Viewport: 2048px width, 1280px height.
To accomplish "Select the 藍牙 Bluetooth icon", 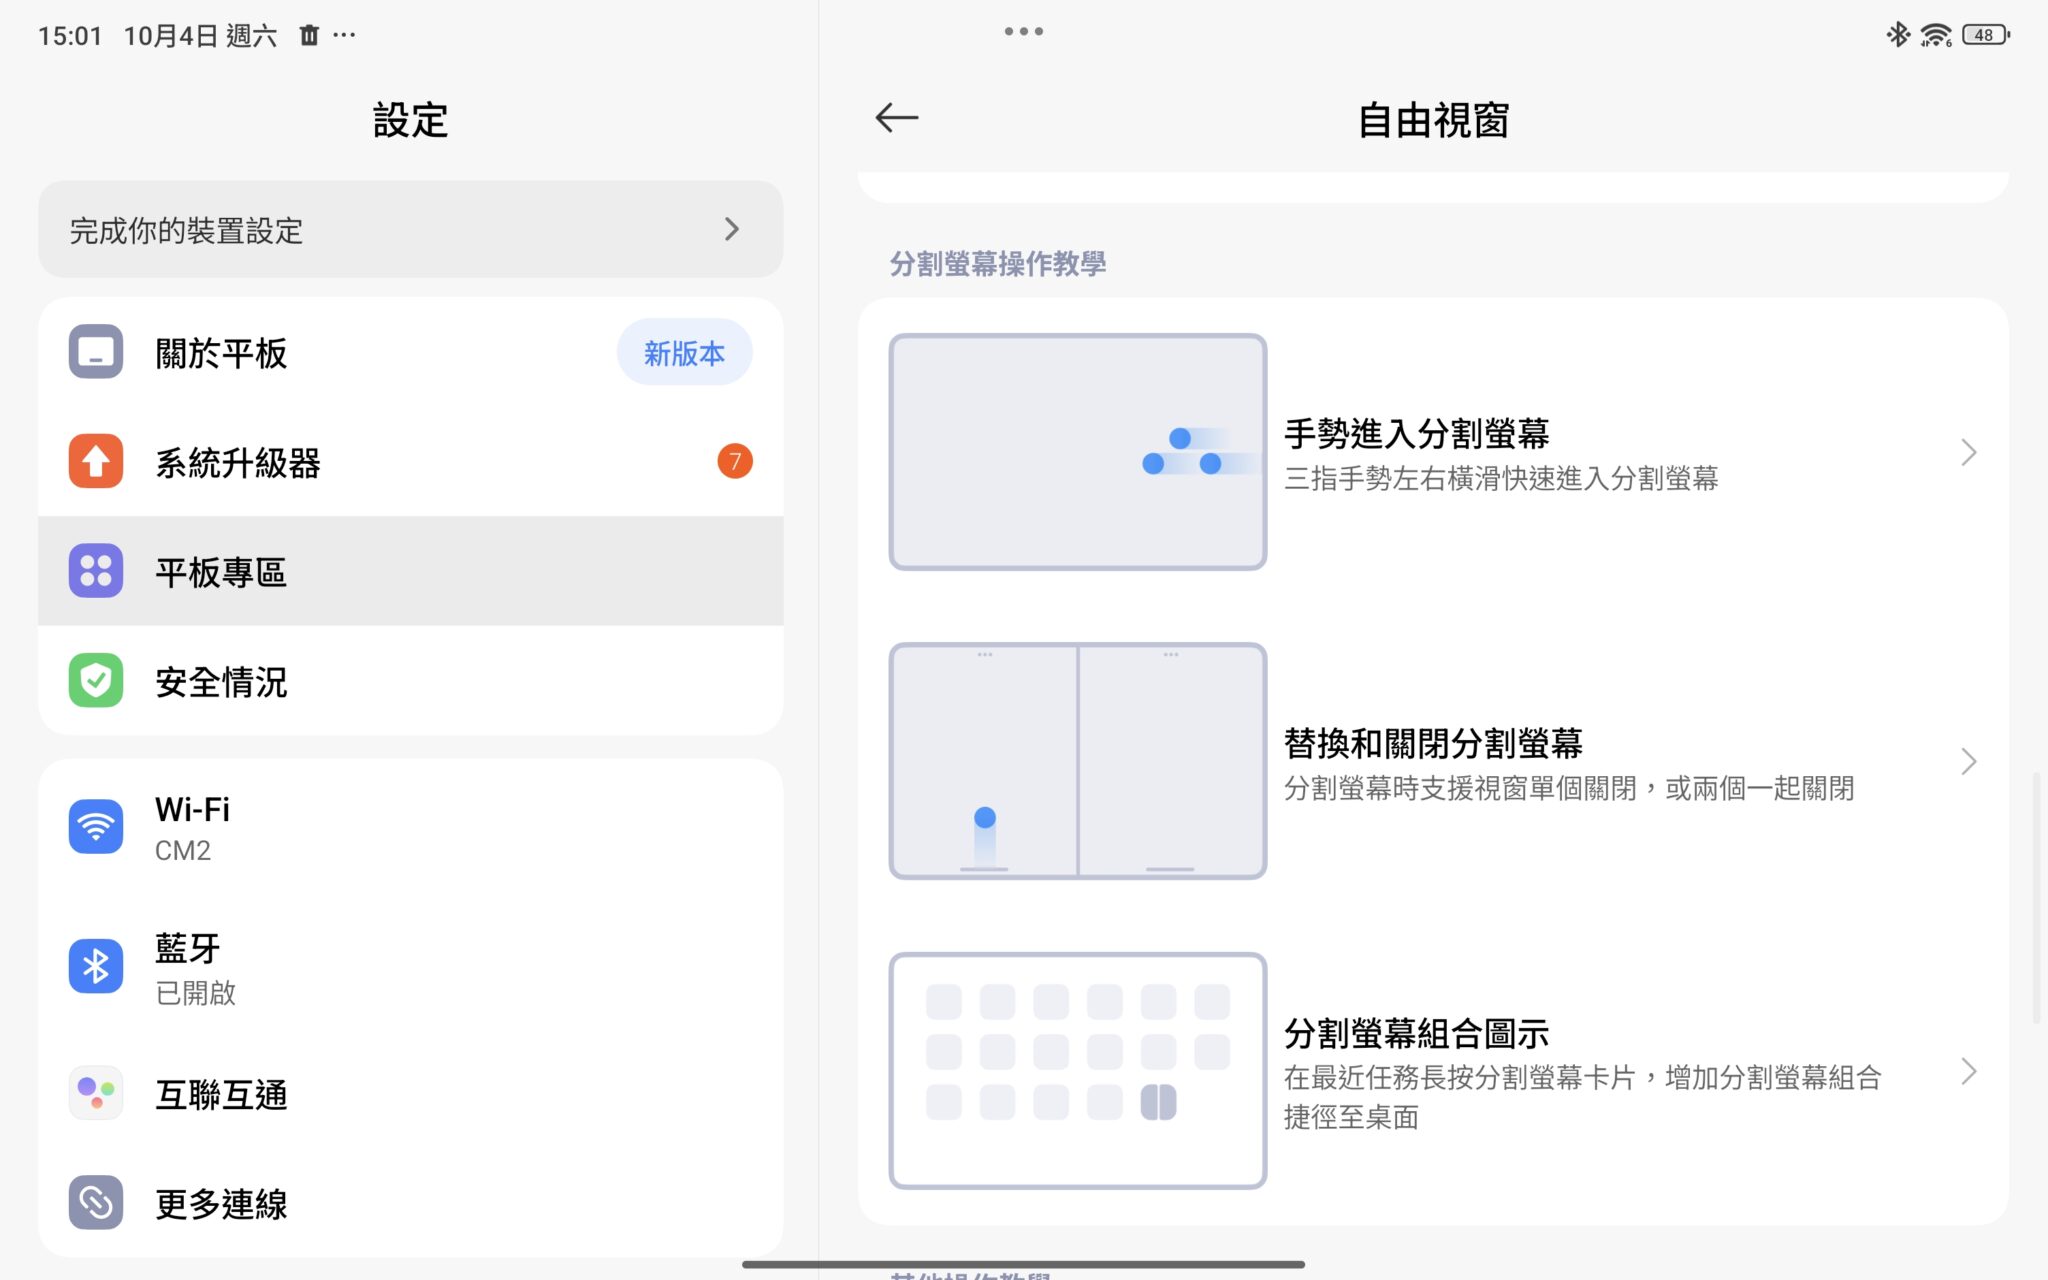I will (x=96, y=966).
